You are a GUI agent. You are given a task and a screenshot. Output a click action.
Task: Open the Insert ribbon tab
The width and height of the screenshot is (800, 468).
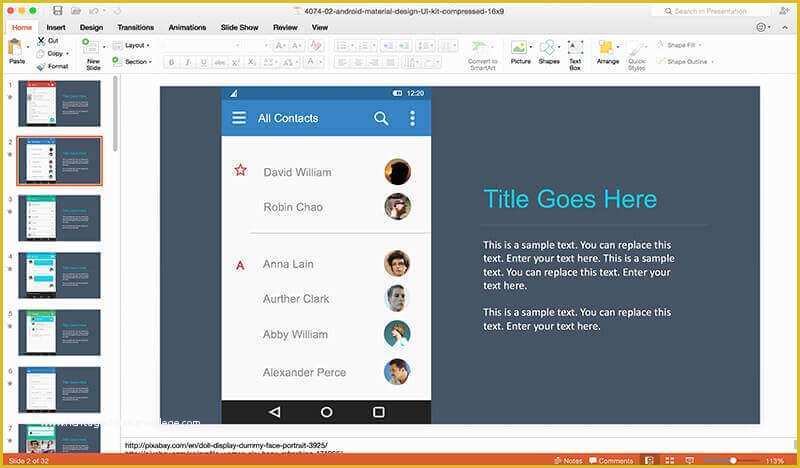pyautogui.click(x=56, y=27)
